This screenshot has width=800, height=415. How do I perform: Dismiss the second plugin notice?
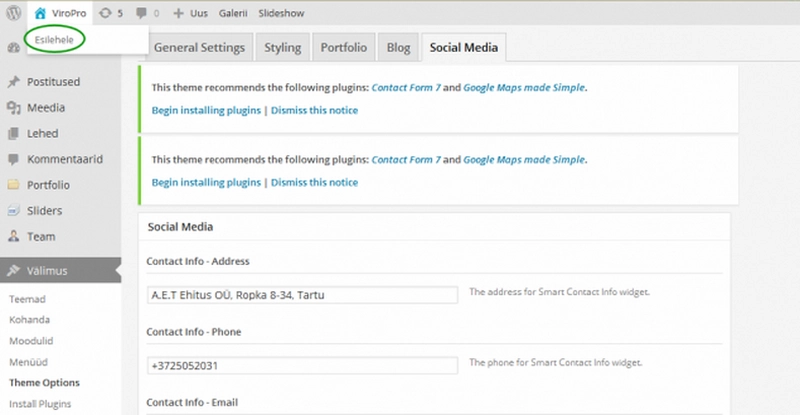tap(314, 182)
